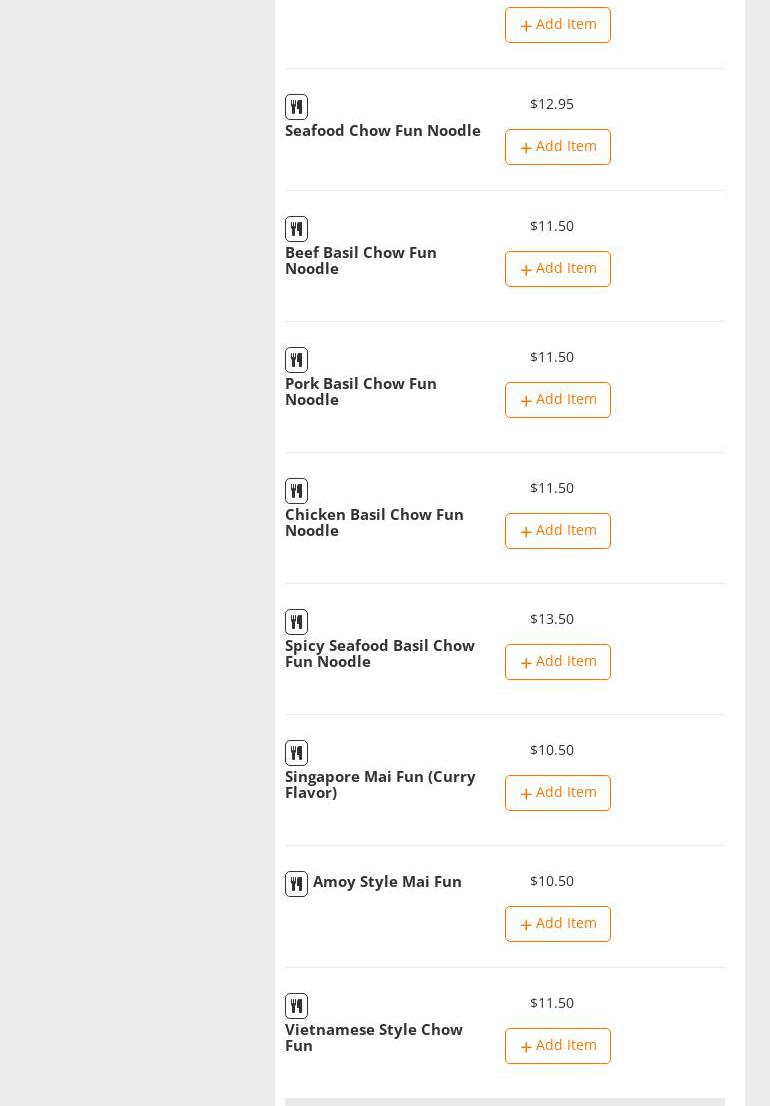Image resolution: width=770 pixels, height=1106 pixels.
Task: Open the Seafood Chow Fun Noodle item title
Action: pos(382,131)
